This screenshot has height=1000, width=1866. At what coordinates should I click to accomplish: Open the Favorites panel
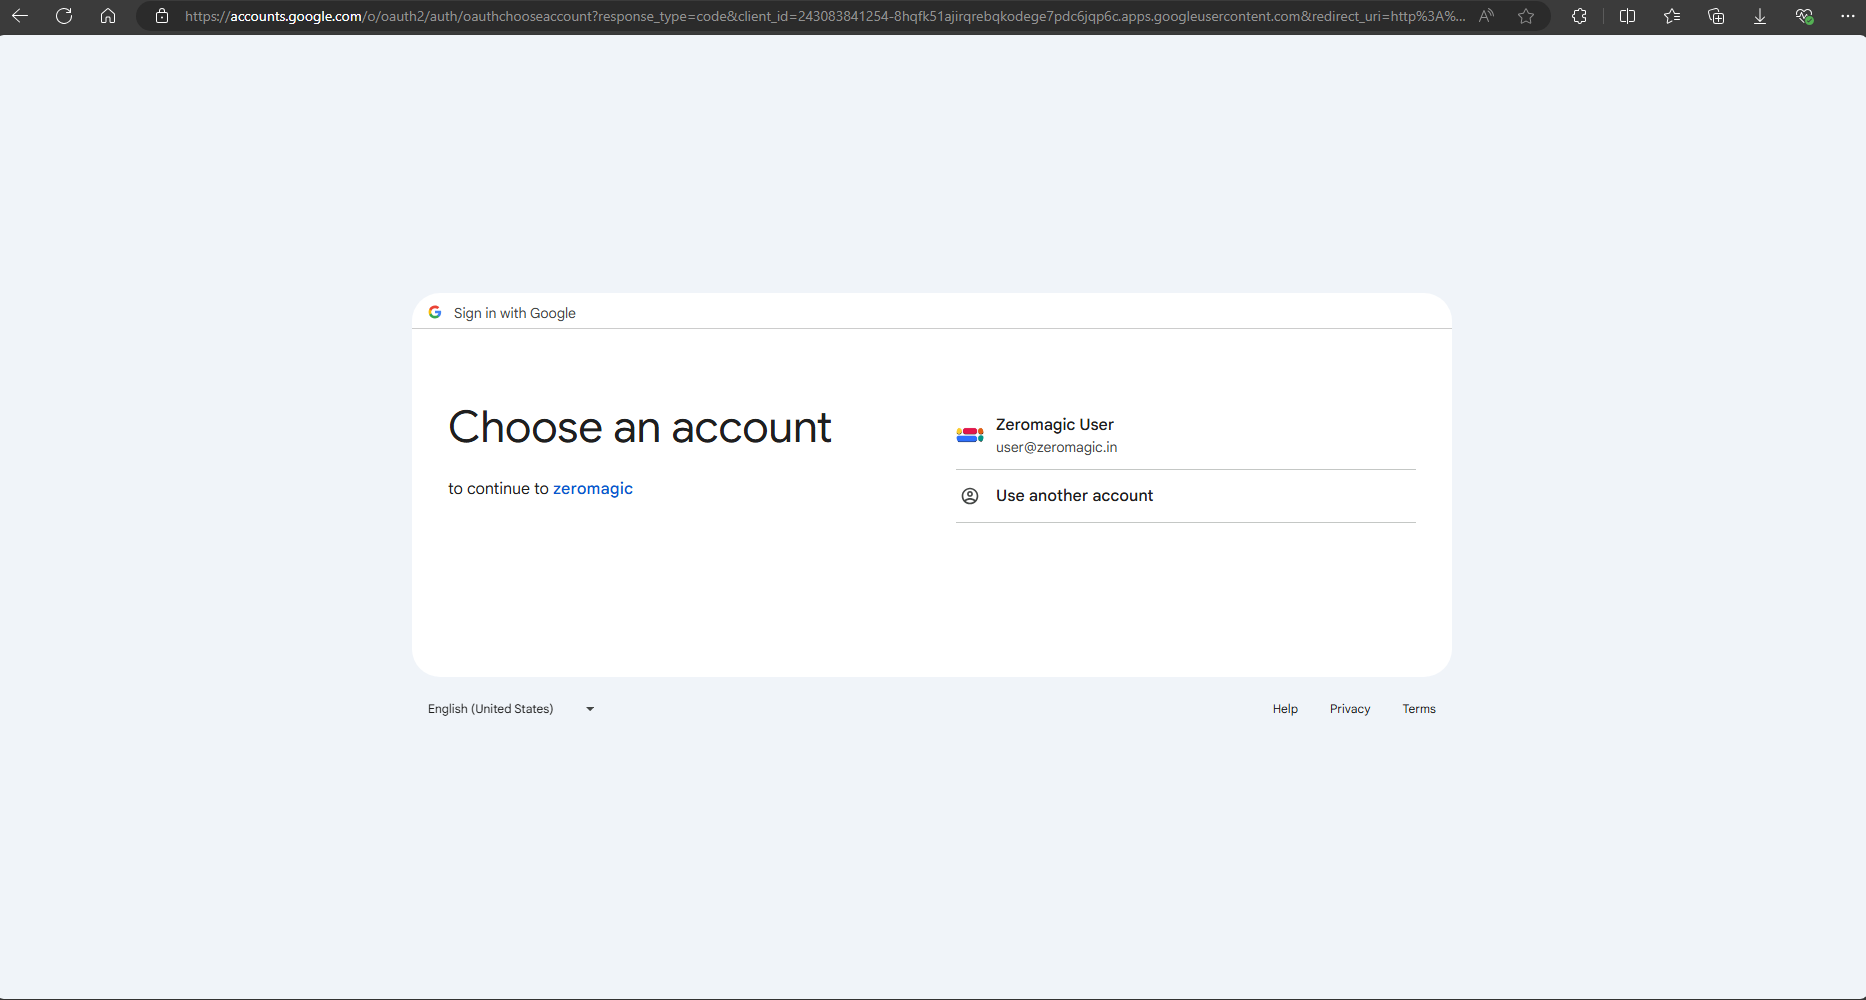(1672, 16)
